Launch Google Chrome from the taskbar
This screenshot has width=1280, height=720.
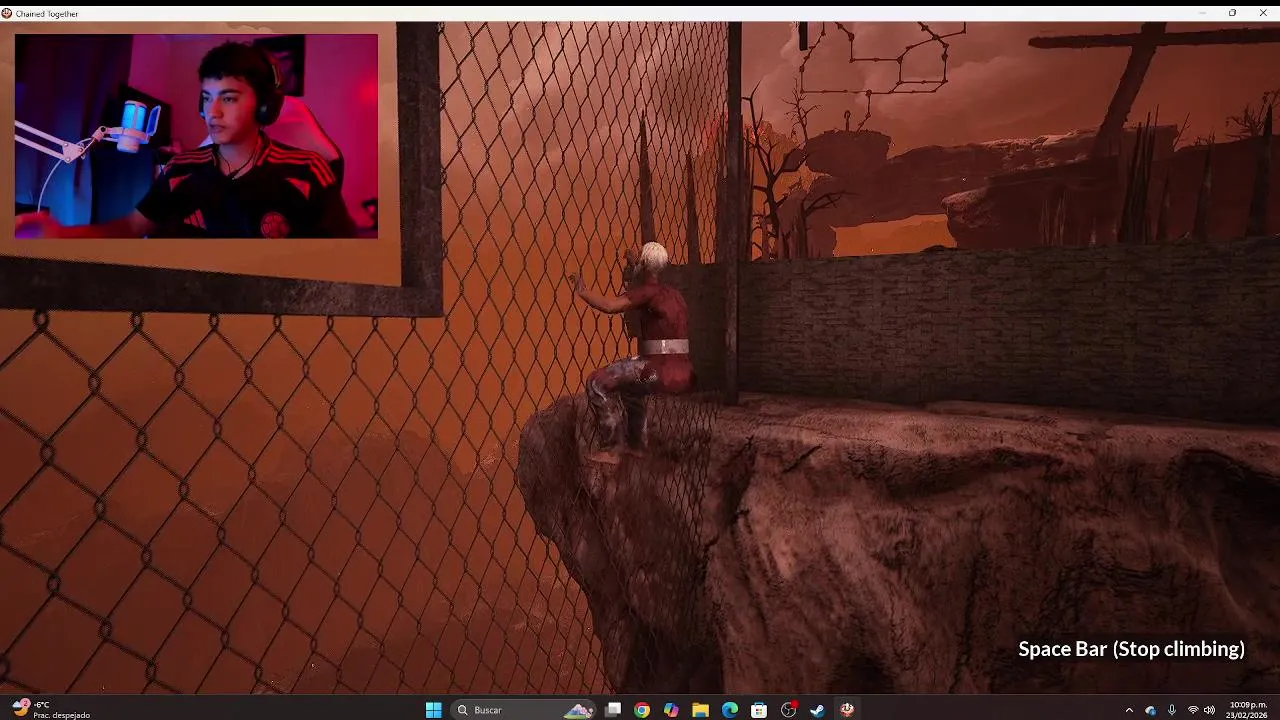[642, 710]
